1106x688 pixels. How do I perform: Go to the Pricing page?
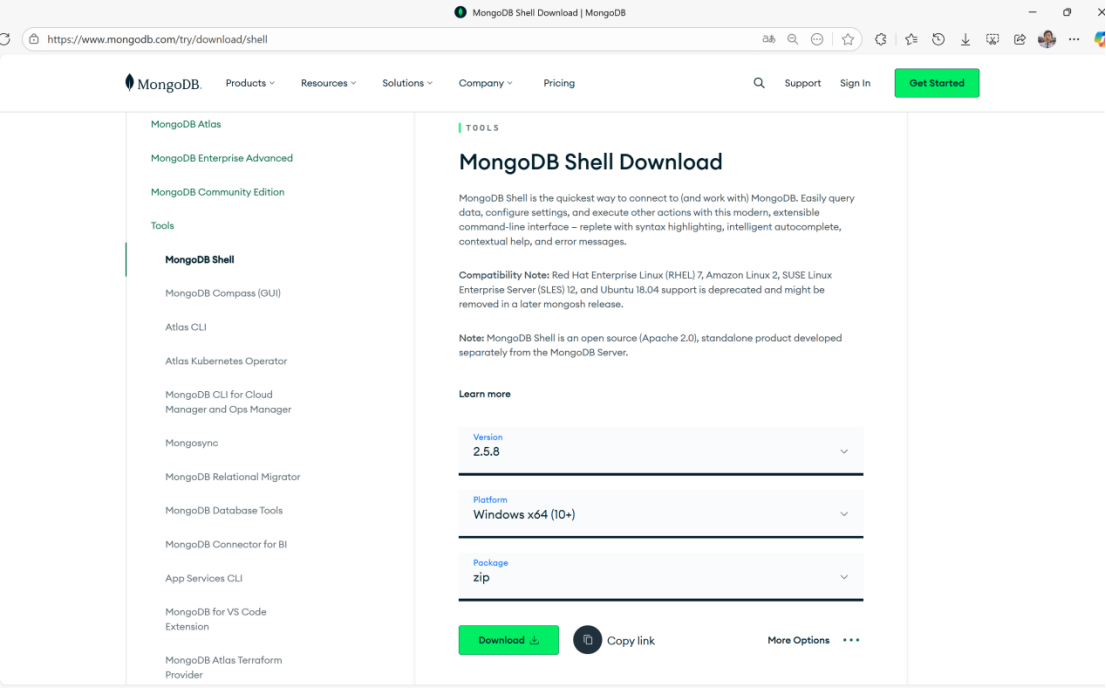pos(559,83)
